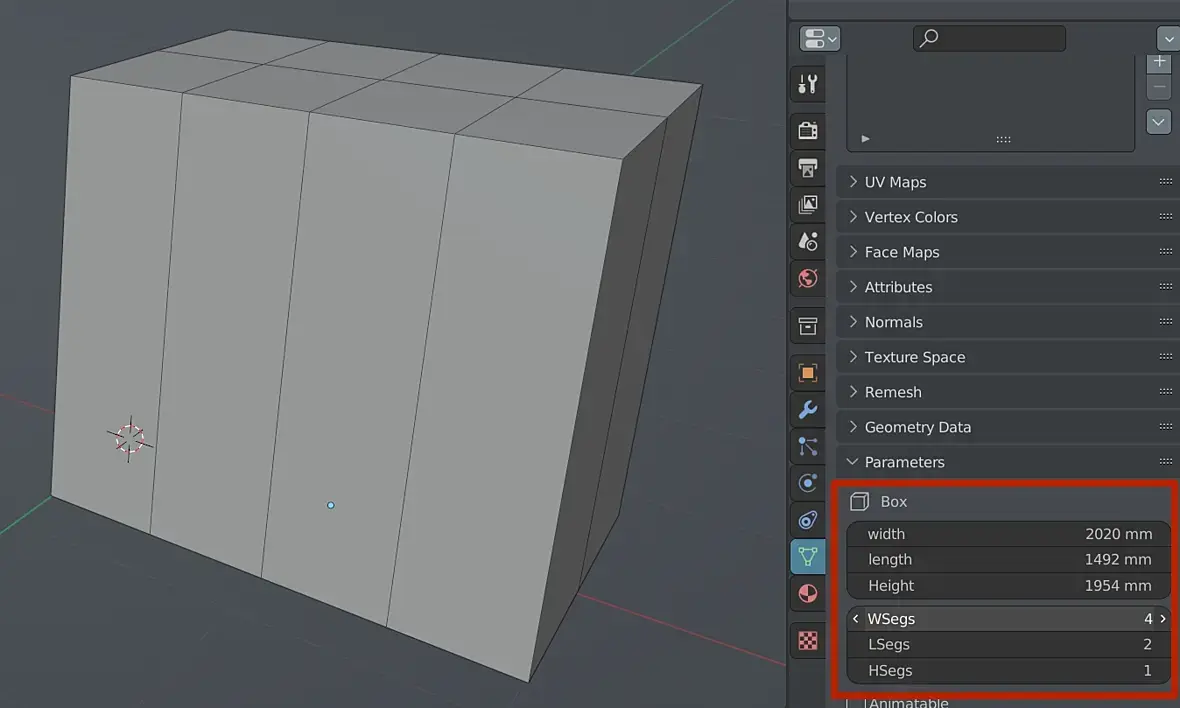Image resolution: width=1180 pixels, height=708 pixels.
Task: Grab the Texture Space panel drag grip
Action: click(x=1166, y=357)
